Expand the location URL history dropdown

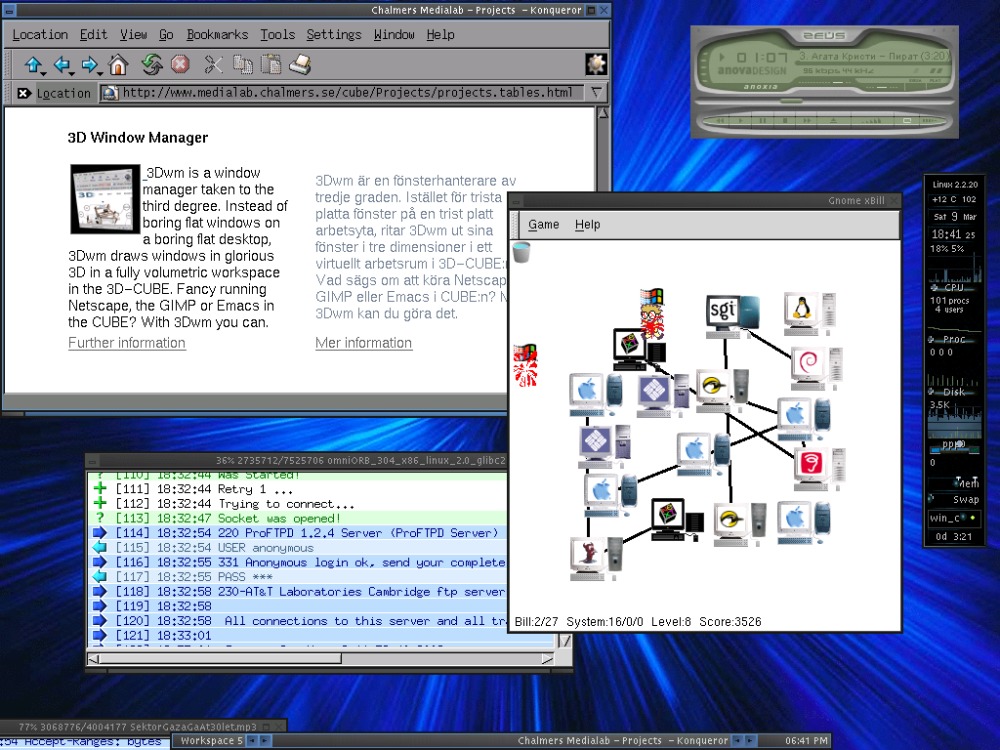(596, 93)
